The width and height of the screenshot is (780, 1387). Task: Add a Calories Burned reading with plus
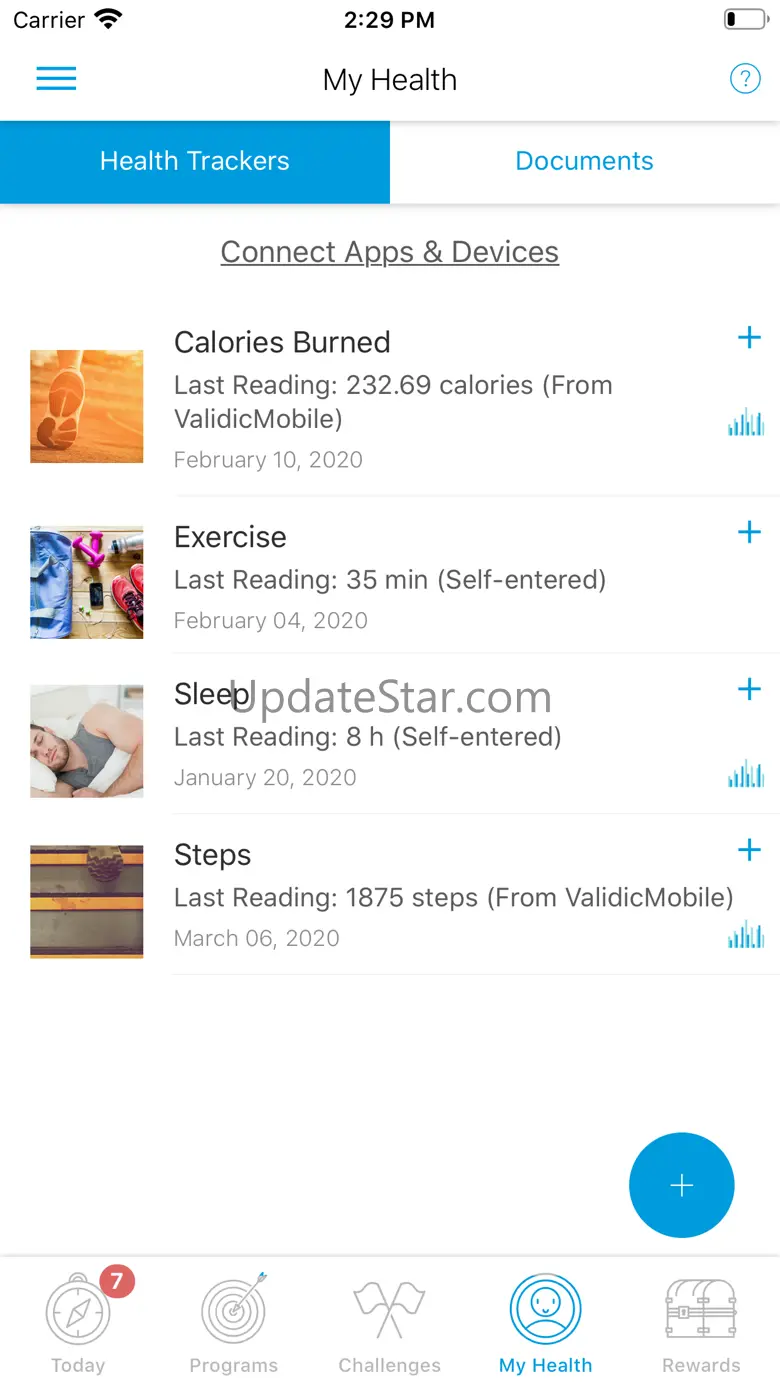click(x=749, y=338)
